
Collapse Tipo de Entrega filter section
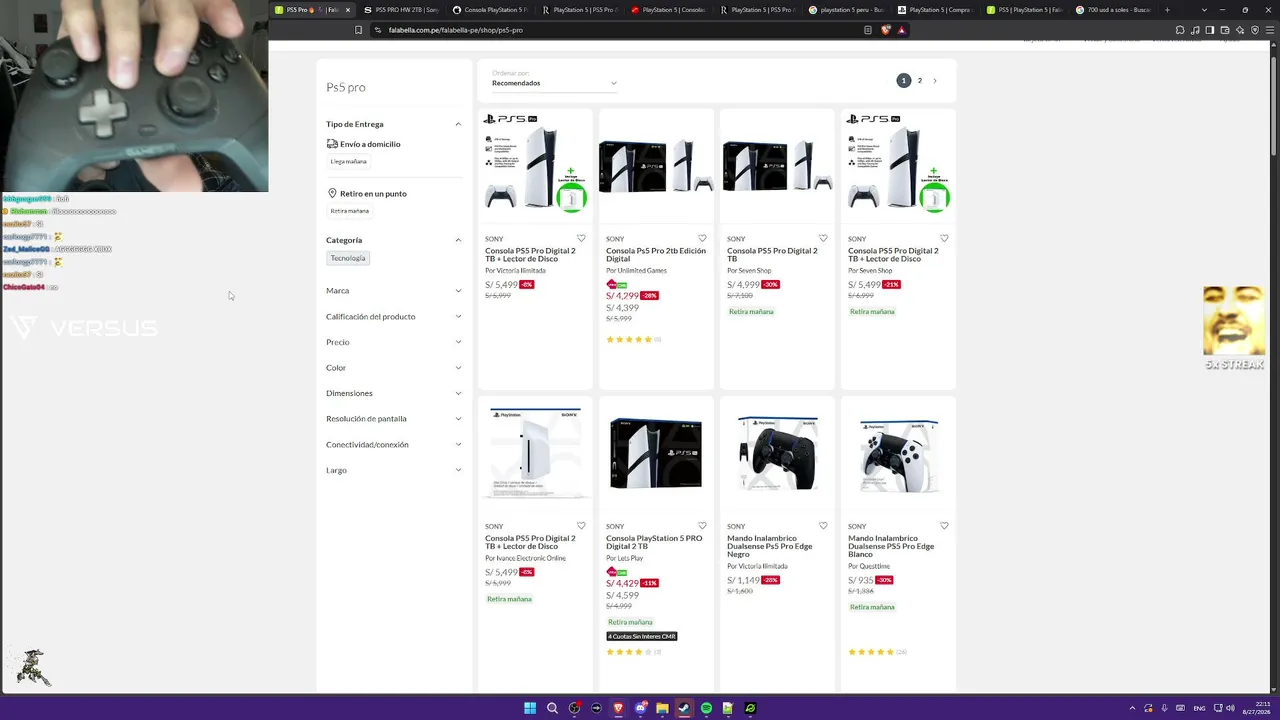pyautogui.click(x=458, y=124)
